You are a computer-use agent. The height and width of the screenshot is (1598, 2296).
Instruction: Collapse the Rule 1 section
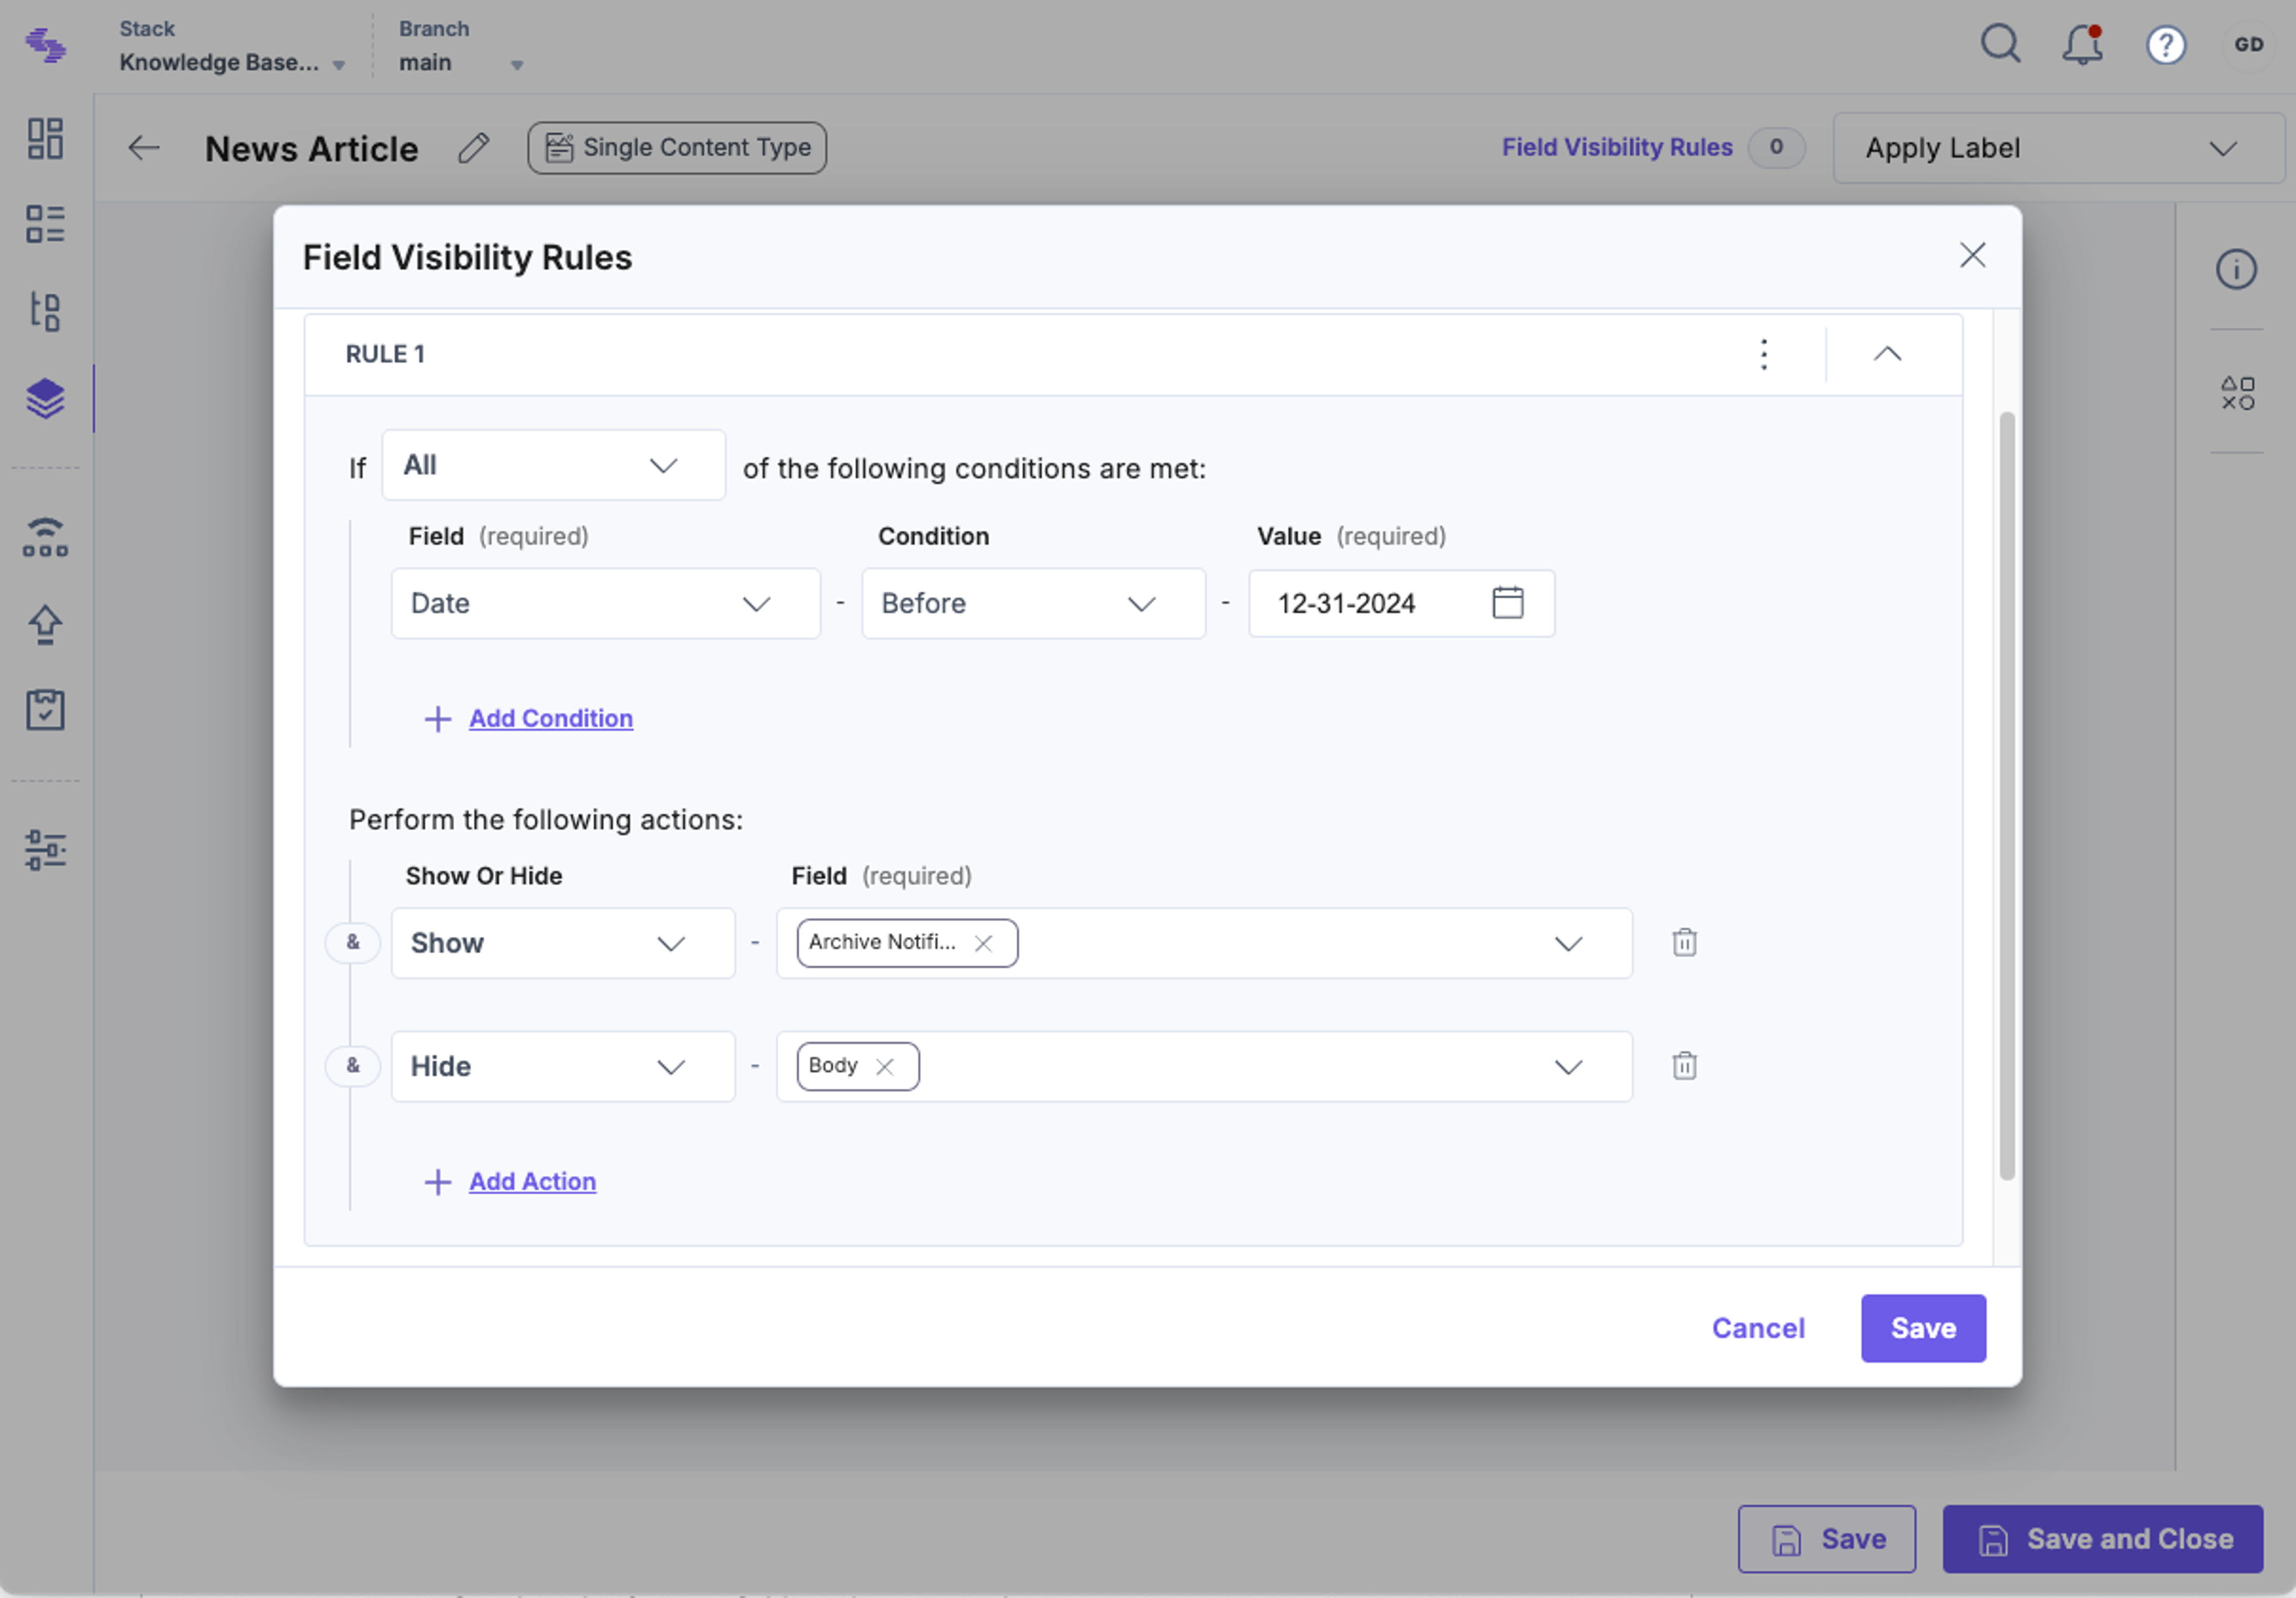pos(1887,354)
